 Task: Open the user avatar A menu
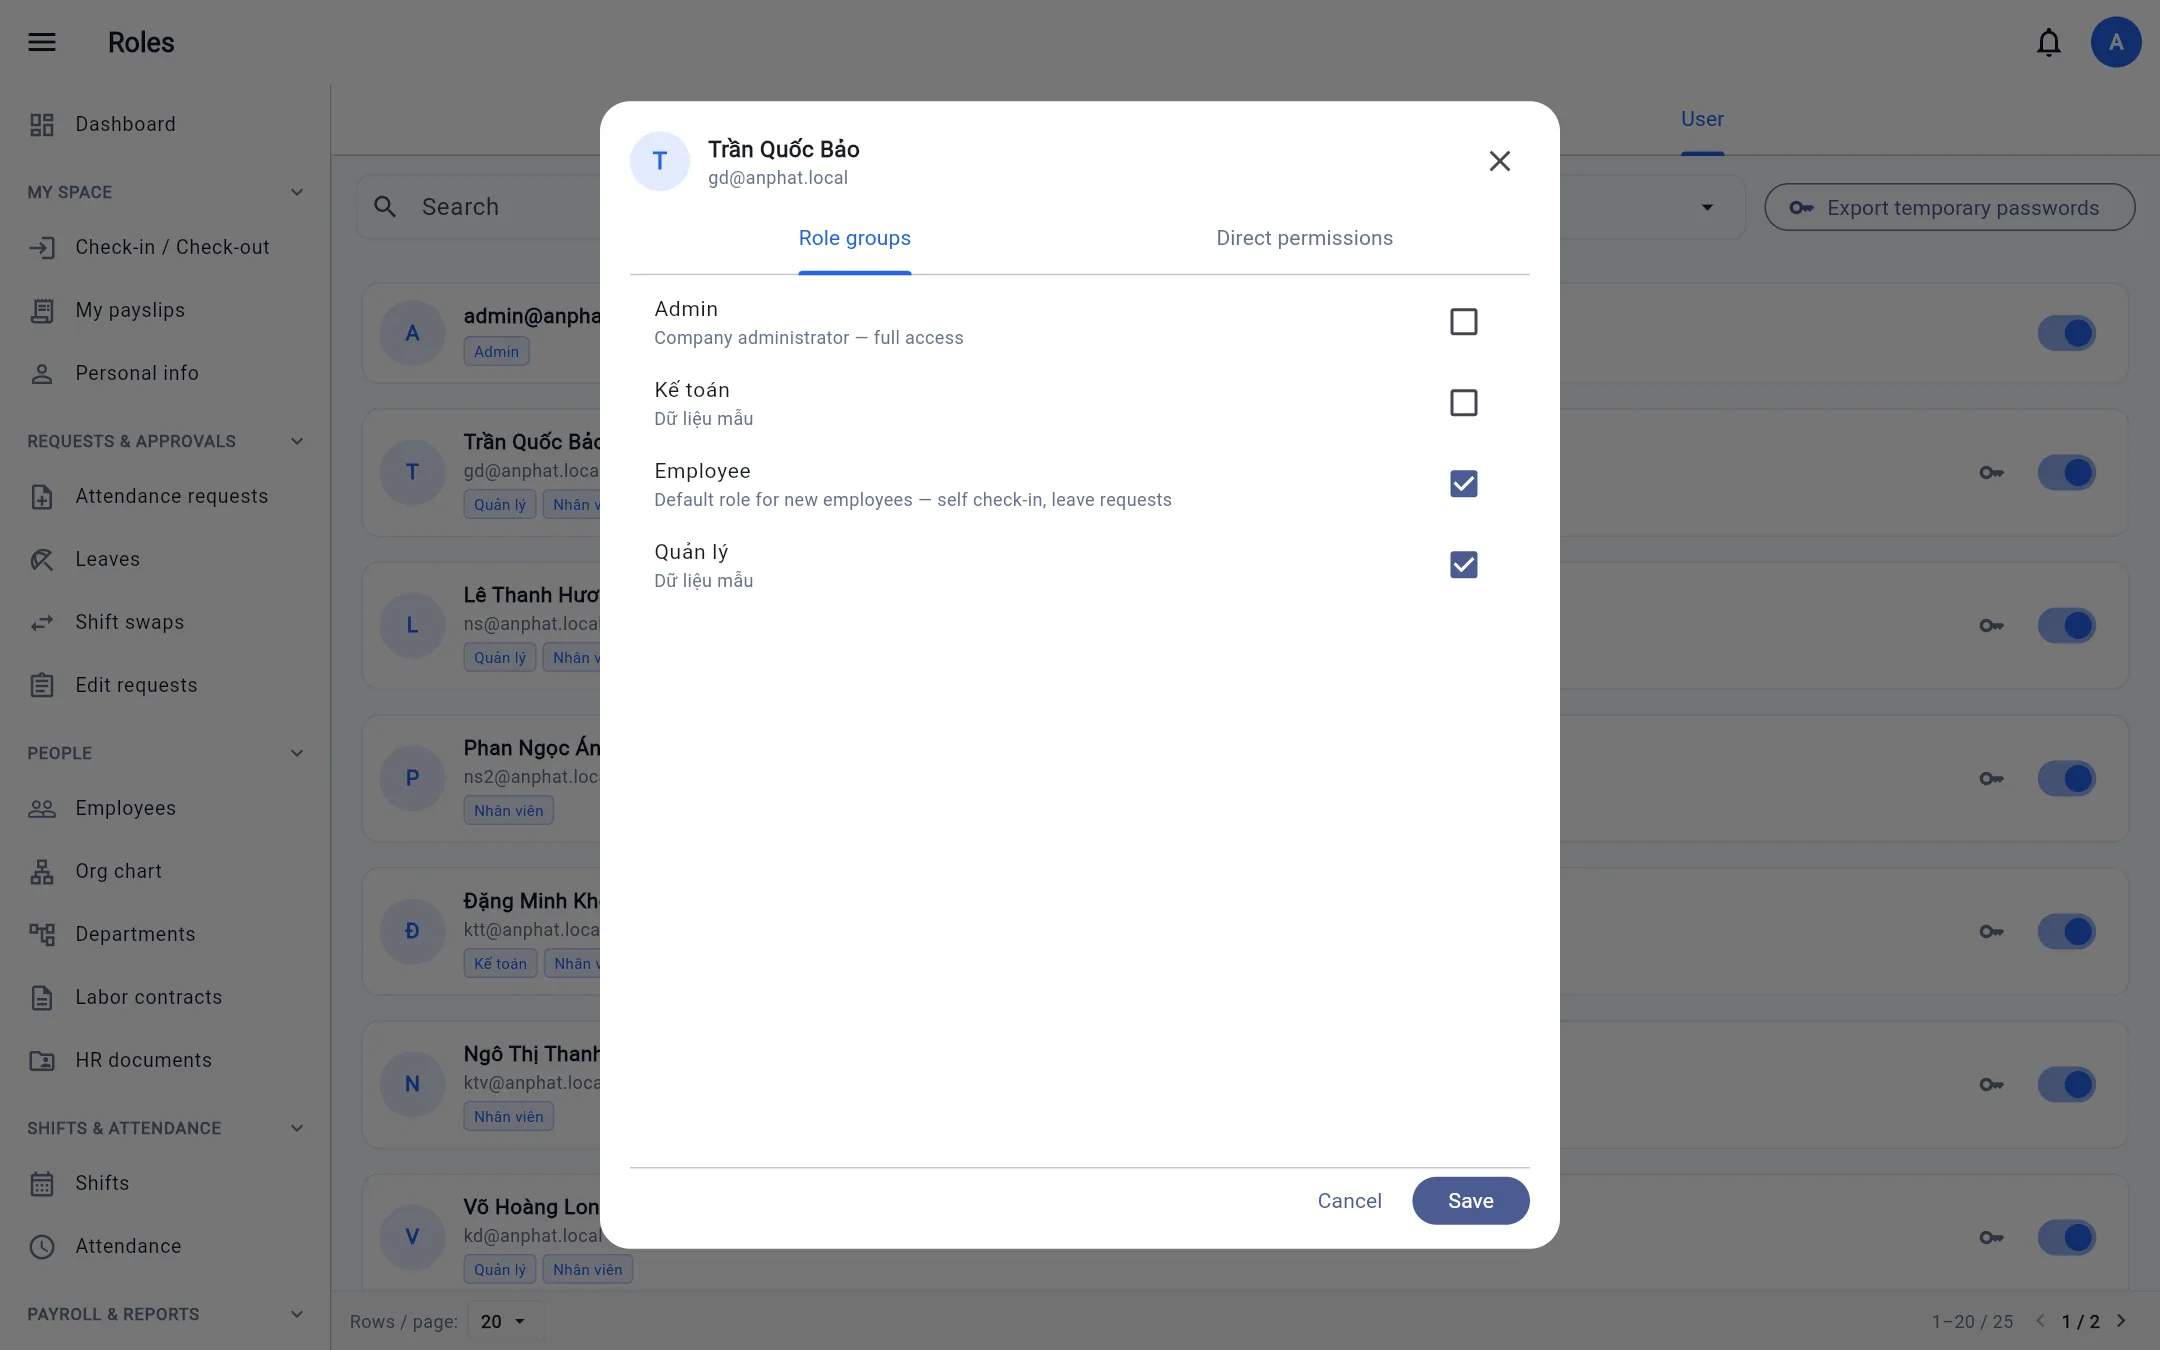point(2115,42)
